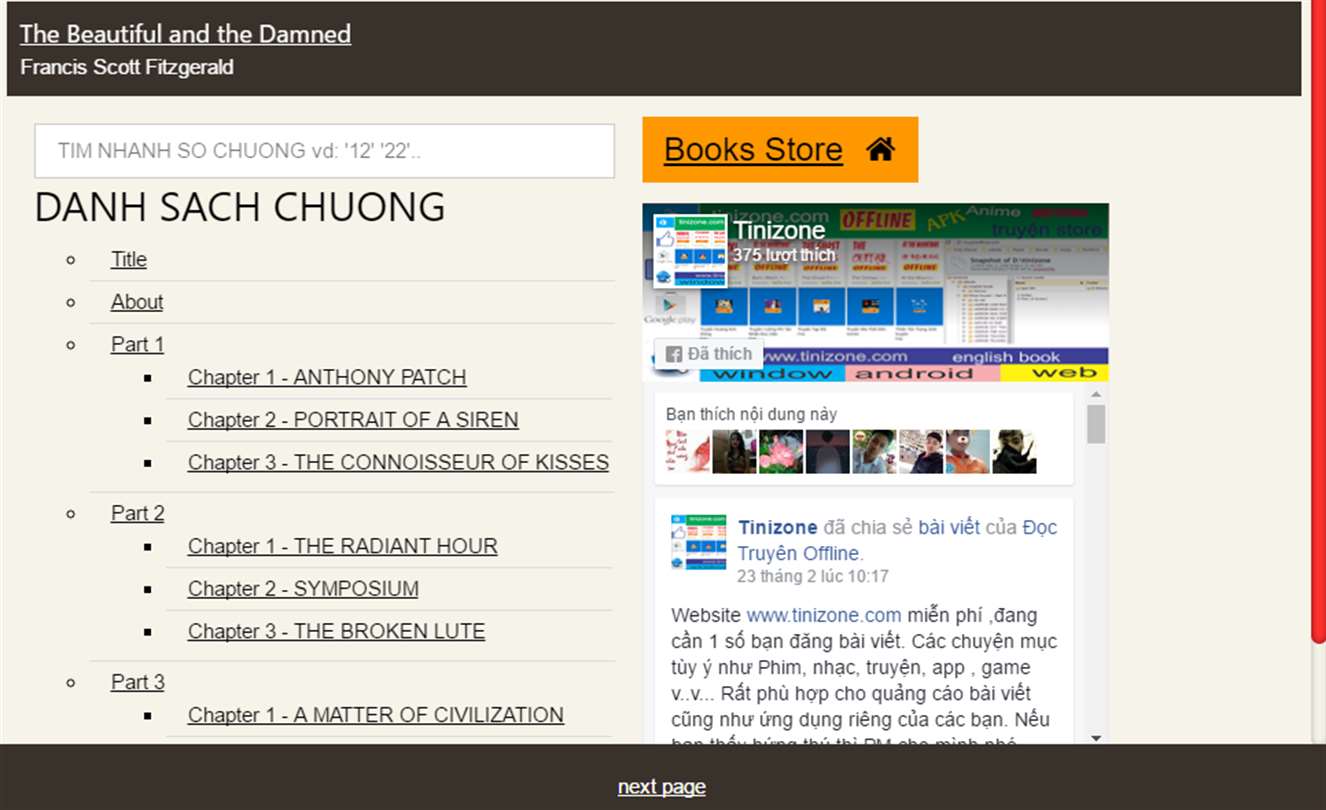This screenshot has height=810, width=1326.
Task: Click the seventh liker avatar thumbnail
Action: (967, 452)
